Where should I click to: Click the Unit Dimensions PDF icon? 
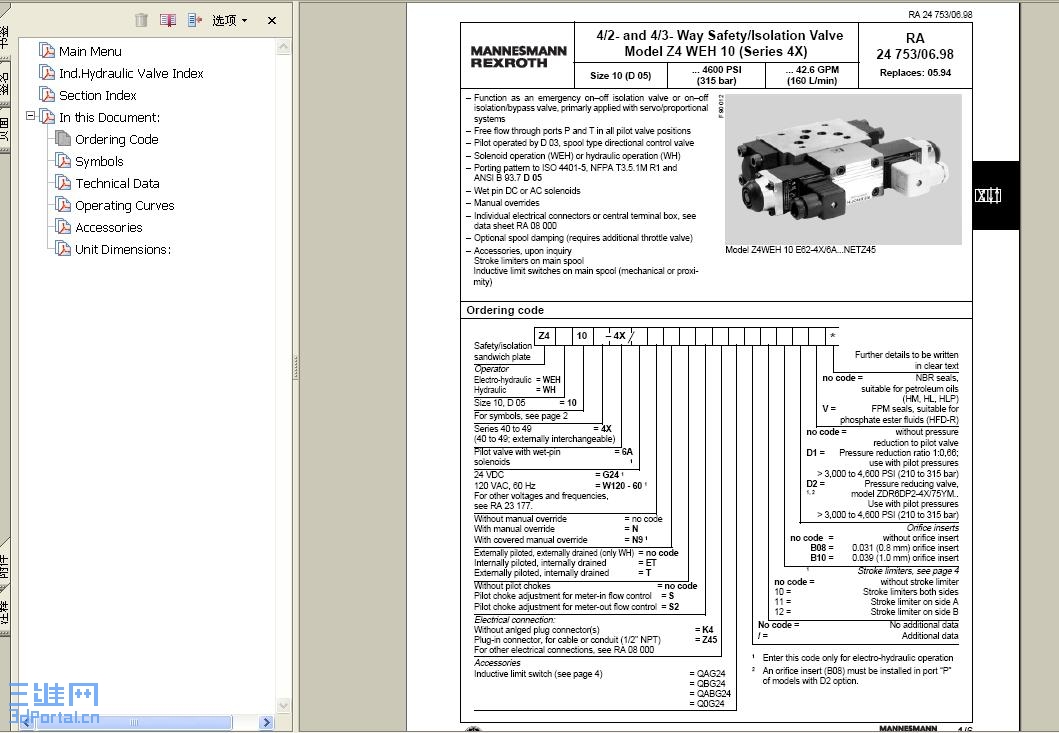pos(63,249)
